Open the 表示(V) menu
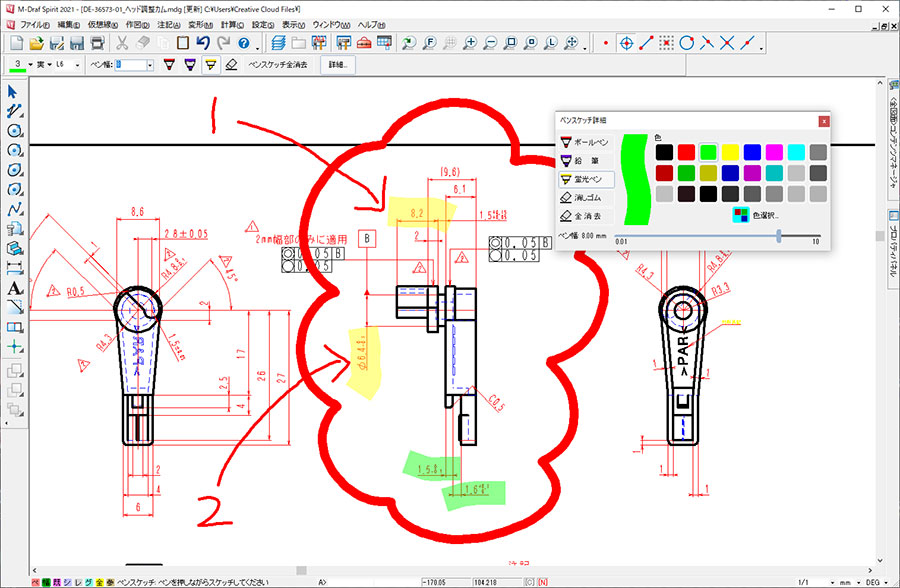This screenshot has width=900, height=588. click(x=293, y=23)
